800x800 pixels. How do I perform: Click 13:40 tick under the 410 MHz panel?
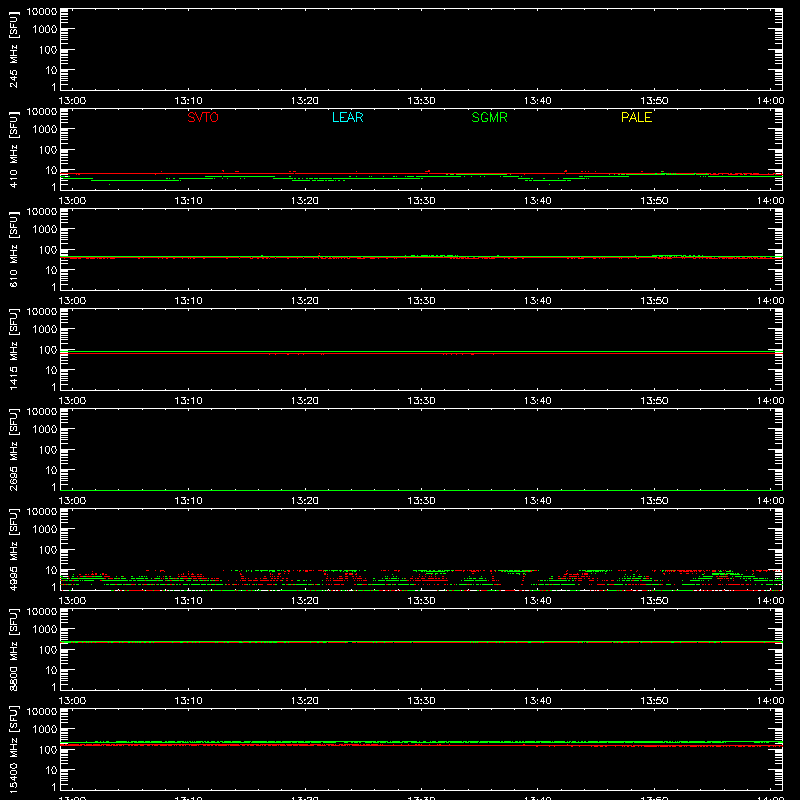coord(538,201)
